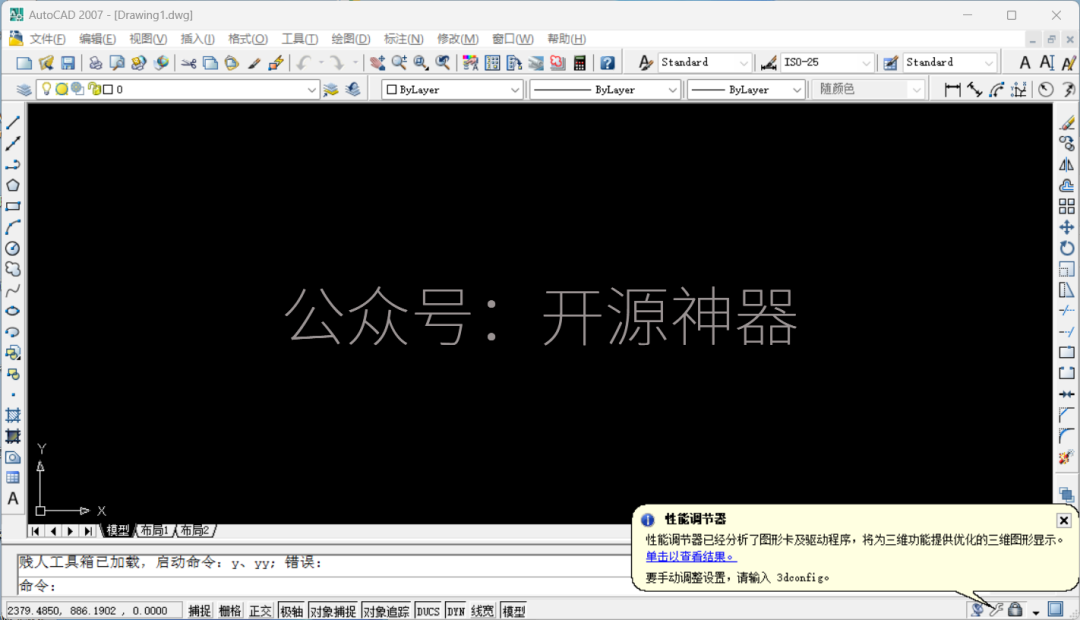This screenshot has height=620, width=1080.
Task: Click the Array tool
Action: pos(1067,206)
